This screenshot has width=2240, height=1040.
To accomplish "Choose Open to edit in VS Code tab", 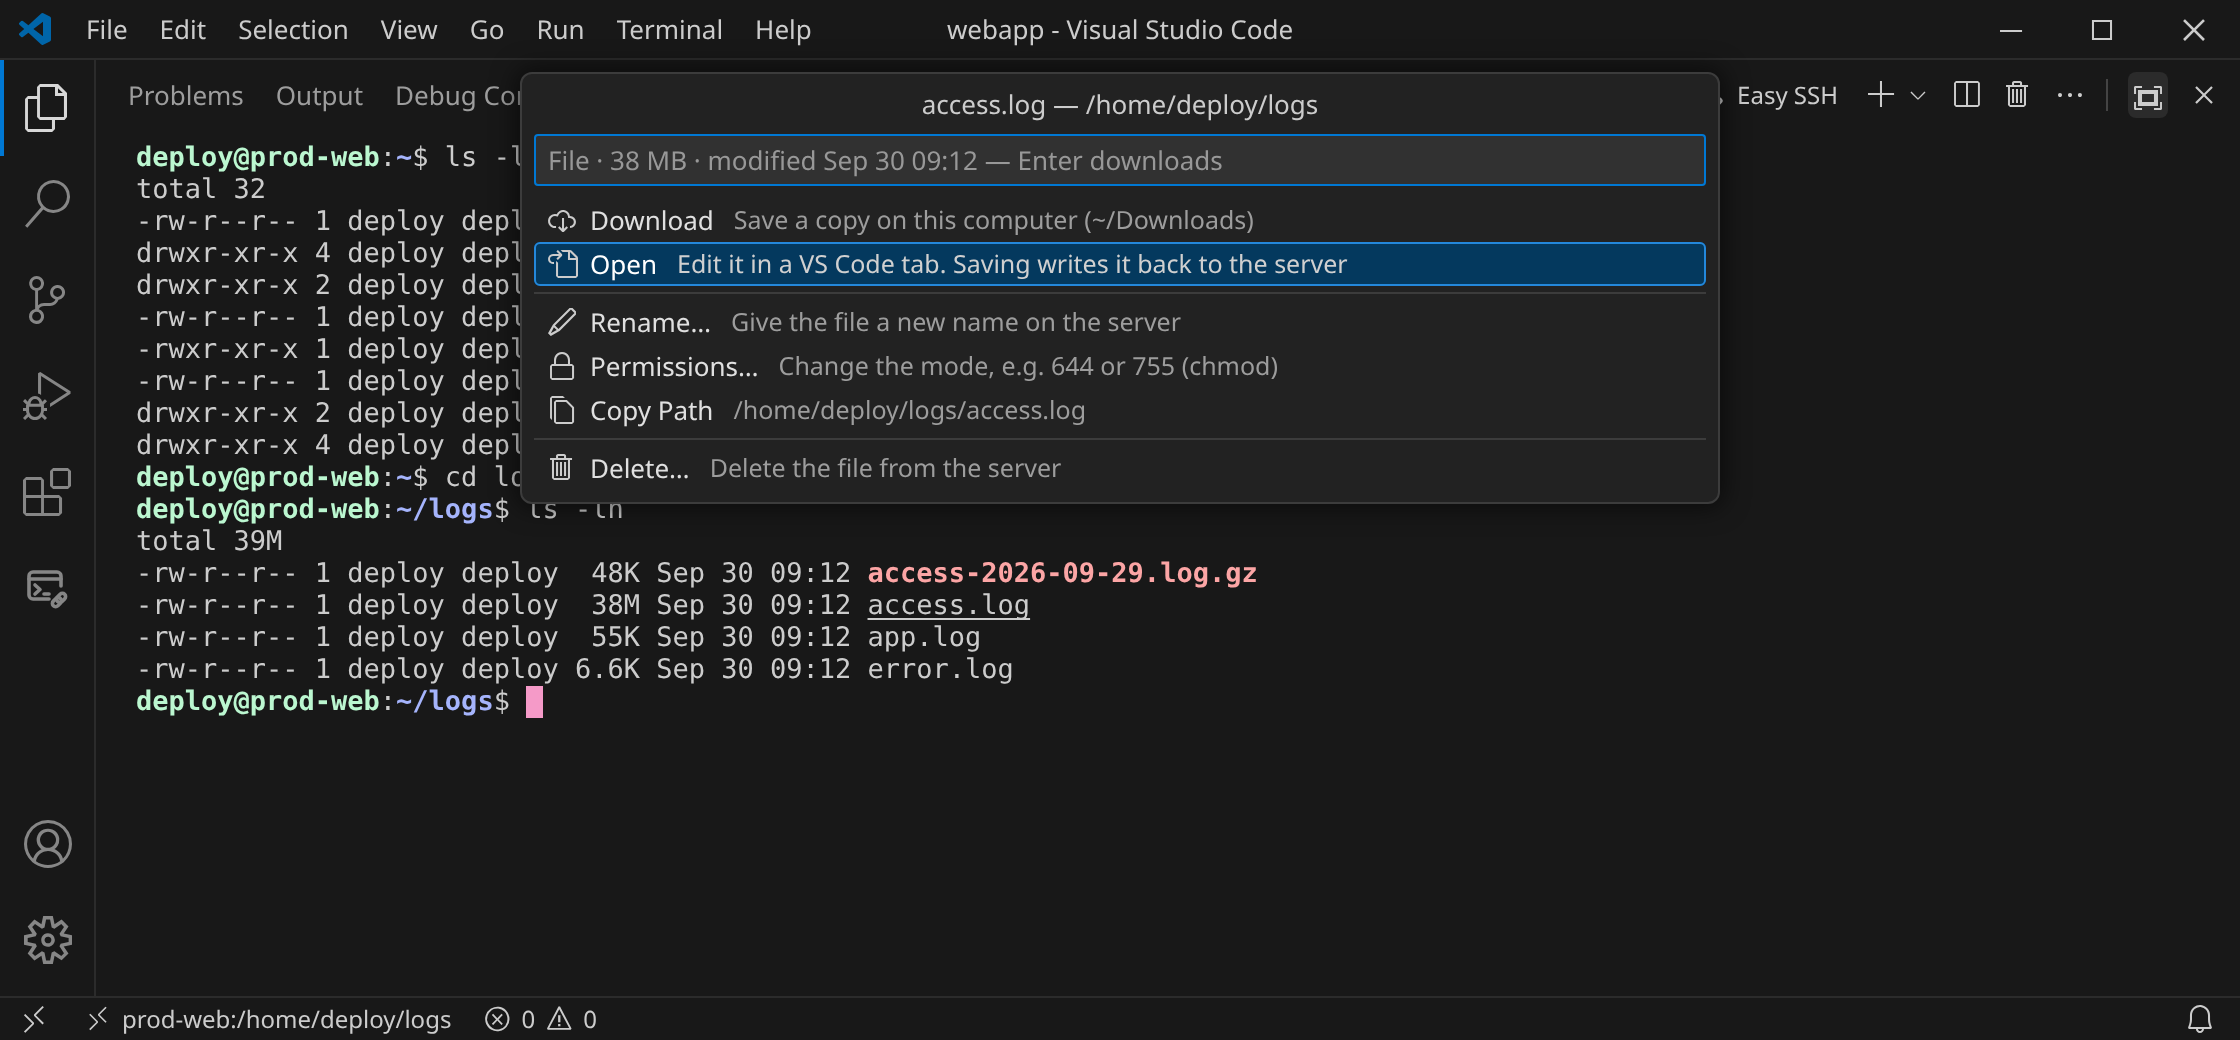I will (x=1119, y=264).
